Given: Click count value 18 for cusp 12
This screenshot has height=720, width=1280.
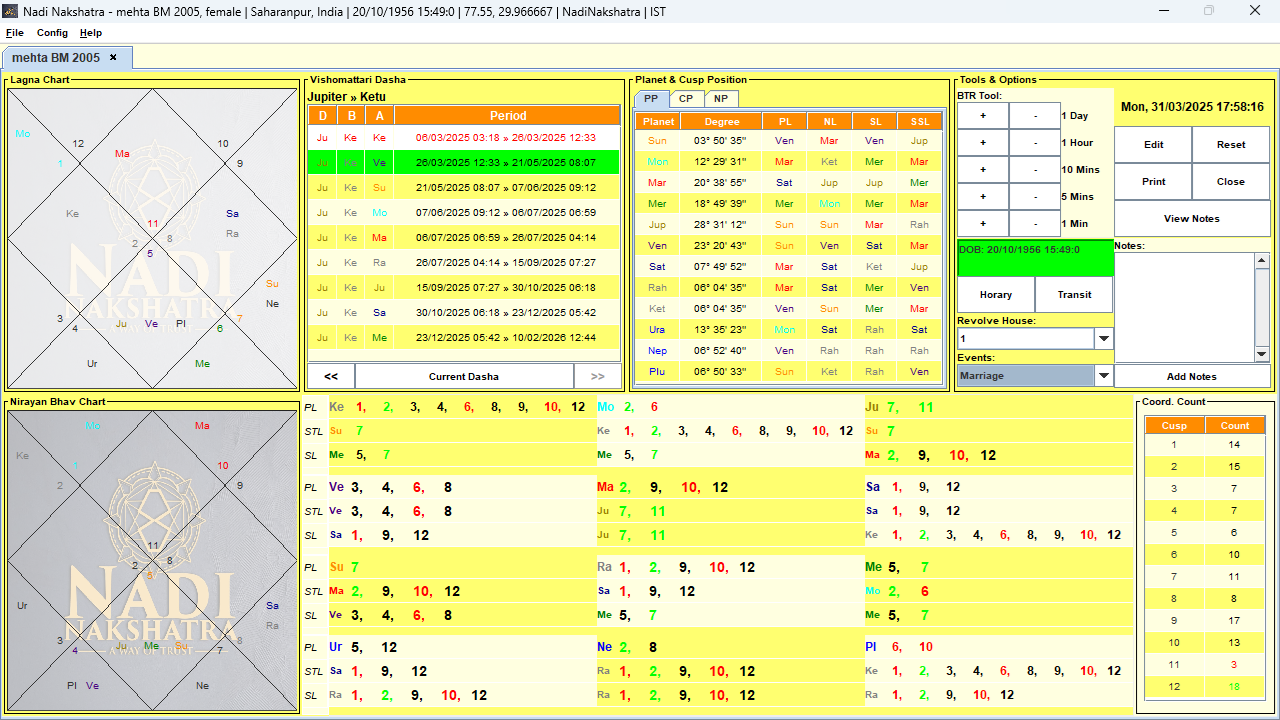Looking at the screenshot, I should point(1234,687).
